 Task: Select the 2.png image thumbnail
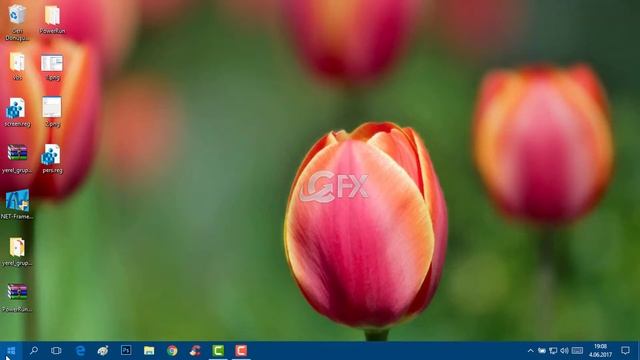tap(52, 111)
